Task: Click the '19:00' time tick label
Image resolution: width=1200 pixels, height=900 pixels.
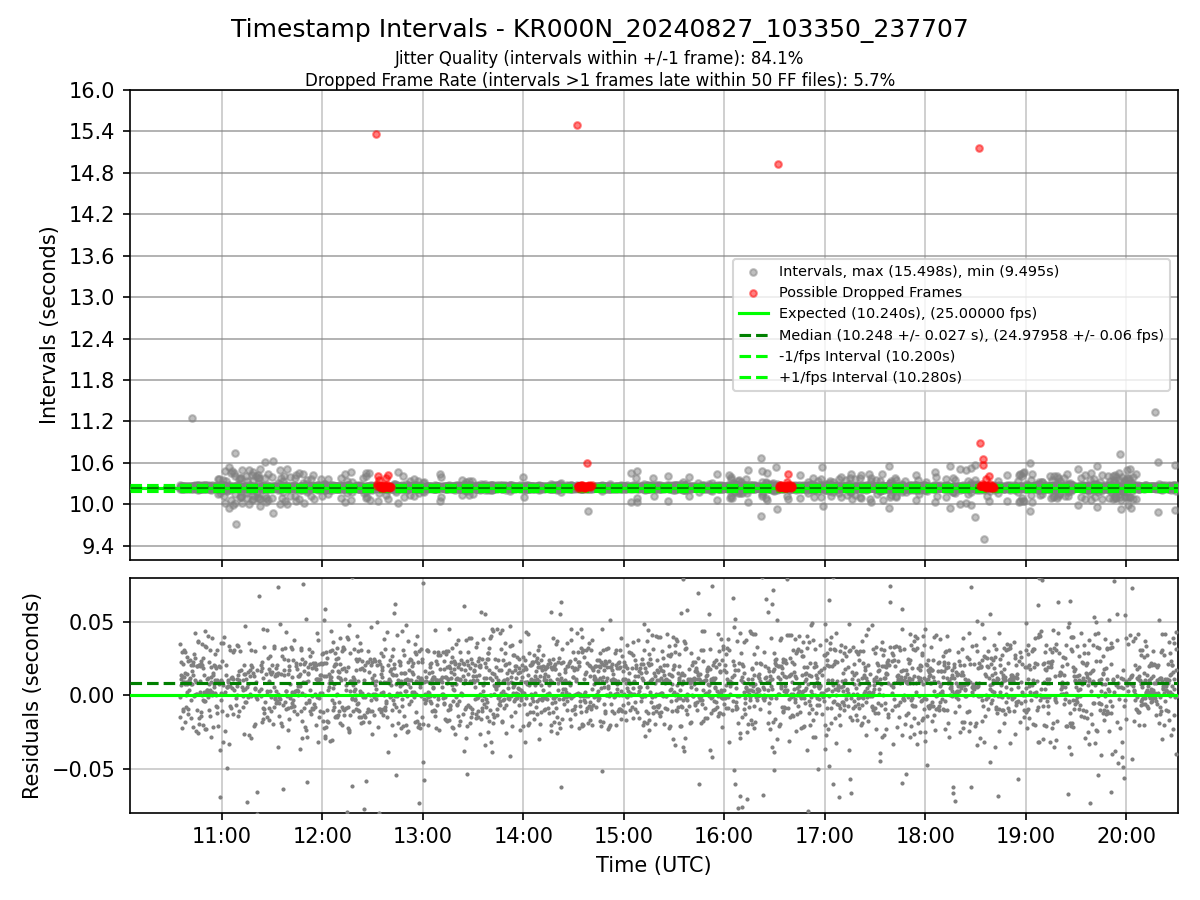Action: pos(1025,837)
